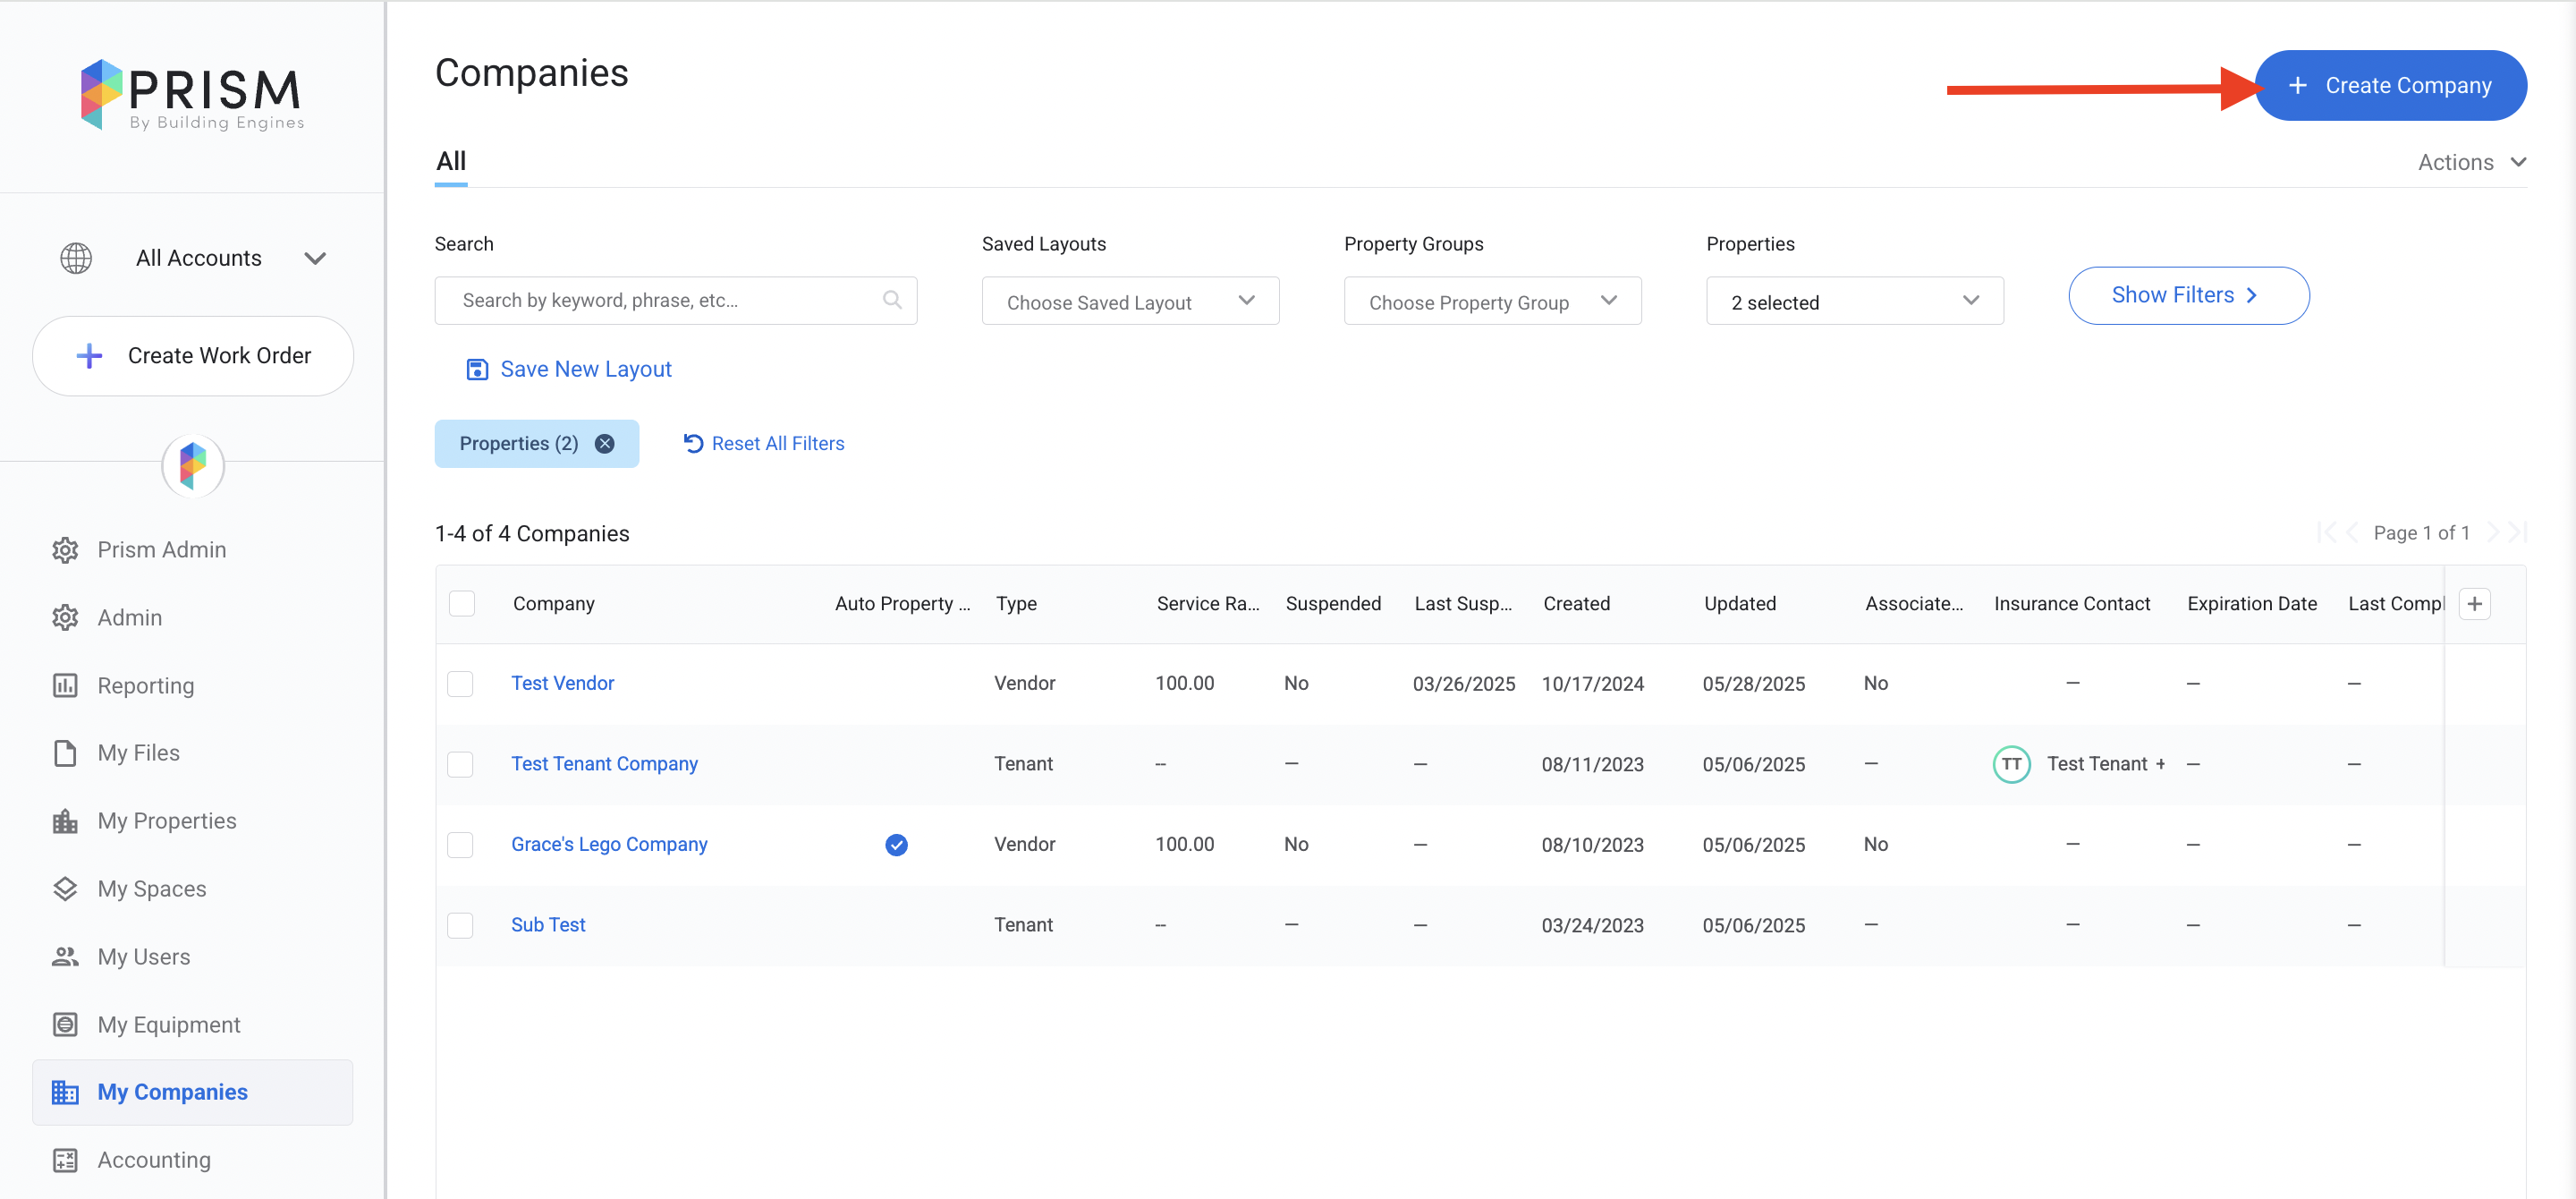Open the Grace's Lego Company link

tap(608, 845)
